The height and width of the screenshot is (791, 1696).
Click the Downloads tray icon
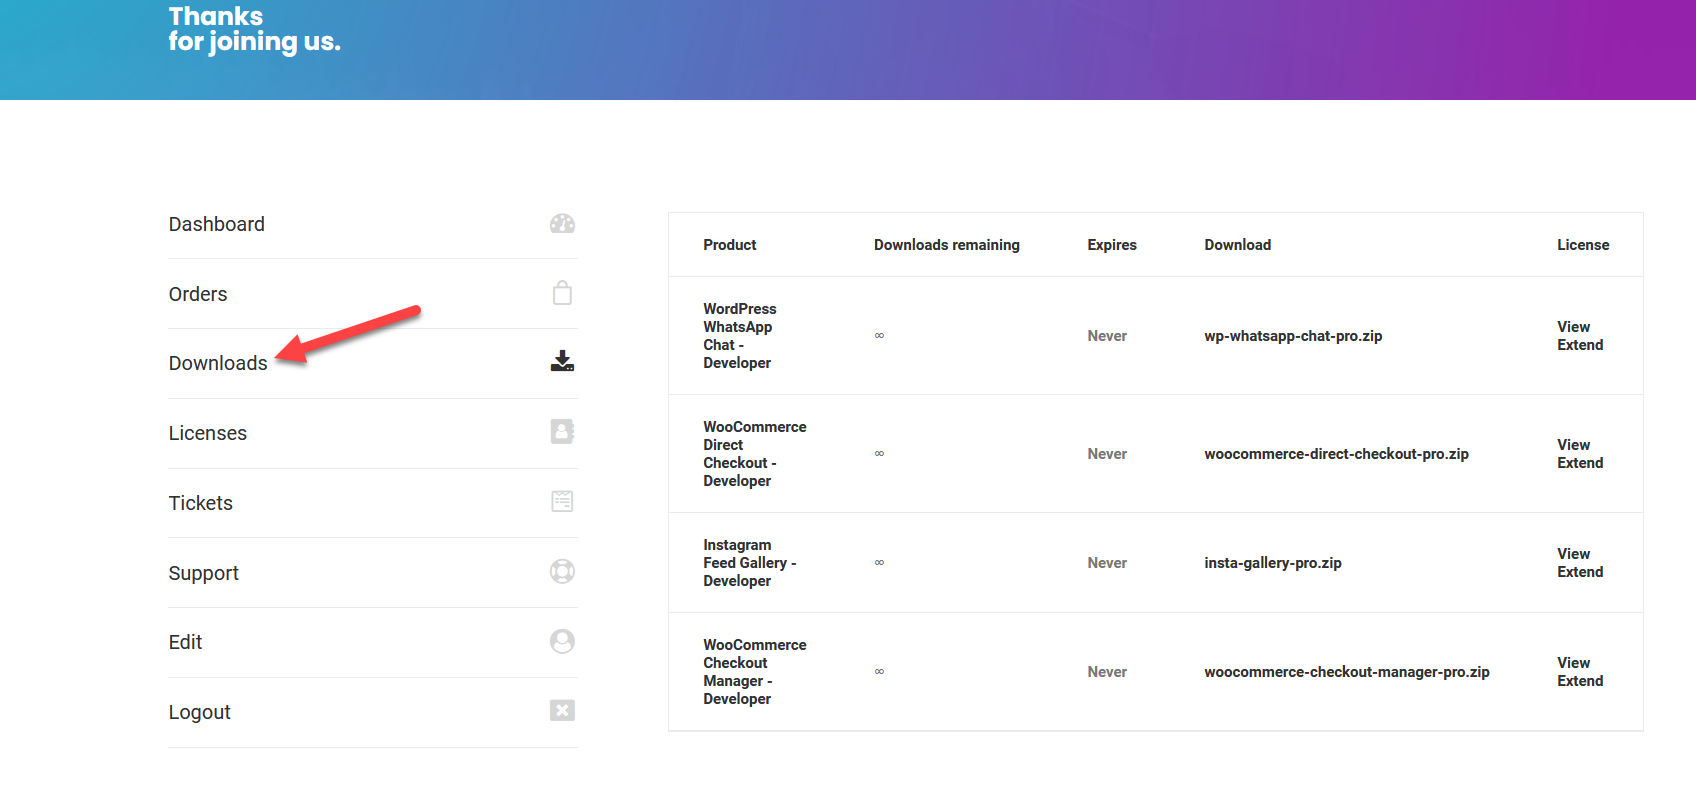[x=562, y=361]
